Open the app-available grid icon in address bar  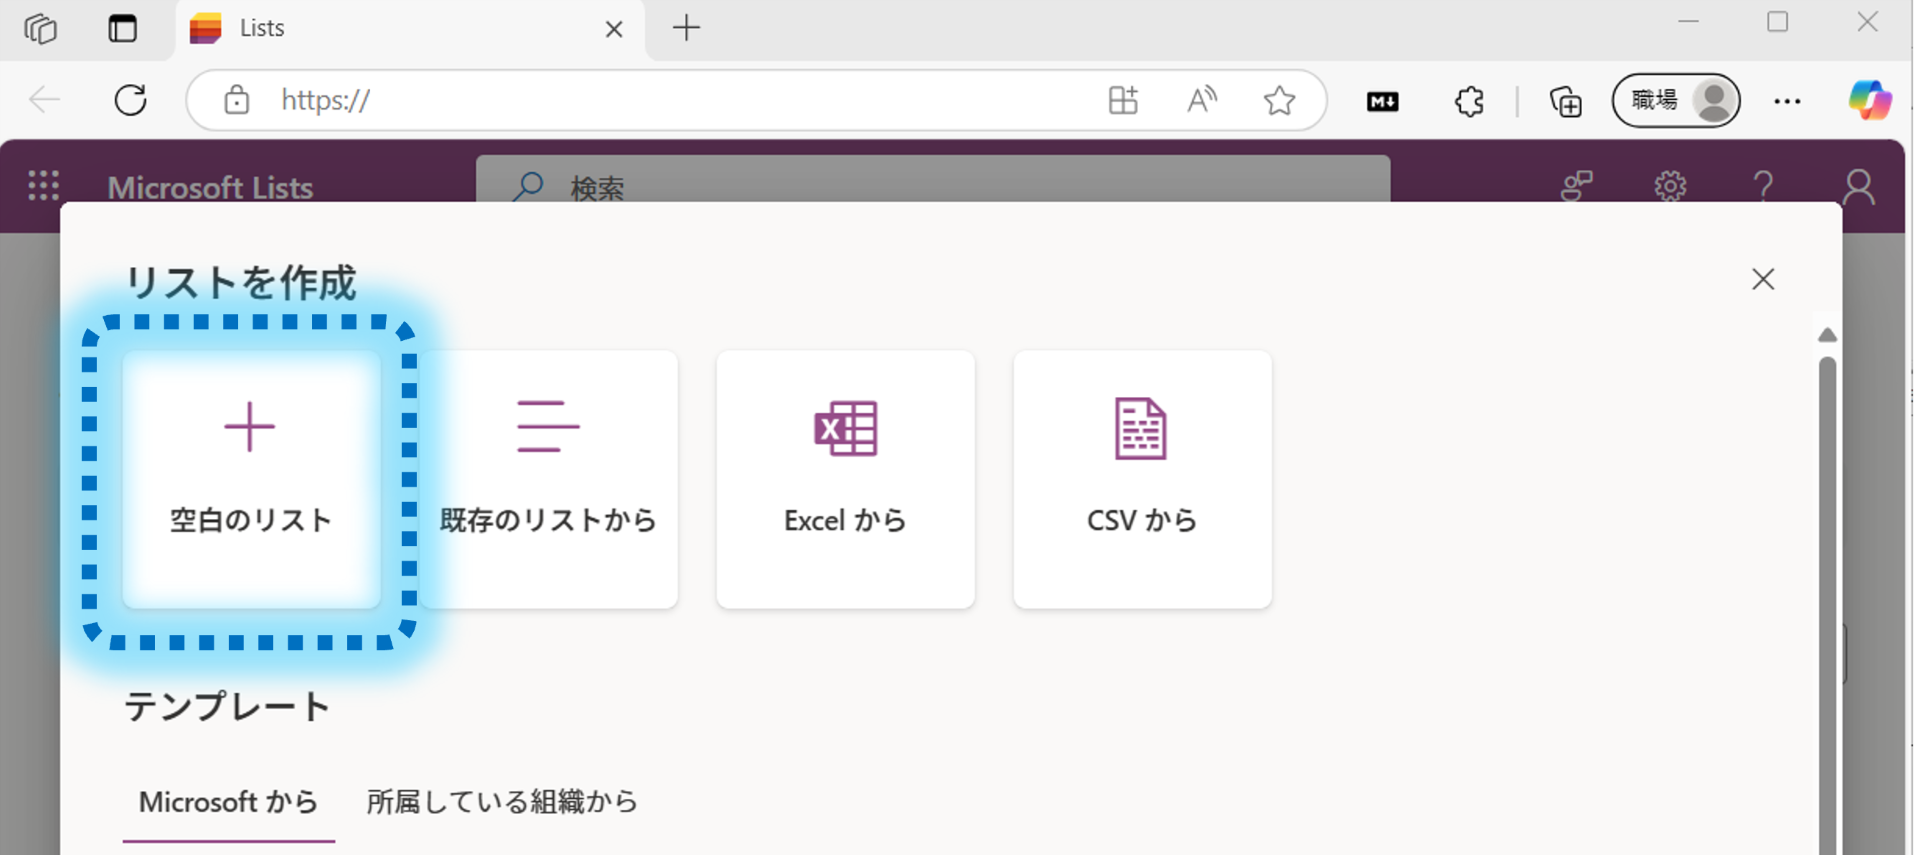[1123, 100]
